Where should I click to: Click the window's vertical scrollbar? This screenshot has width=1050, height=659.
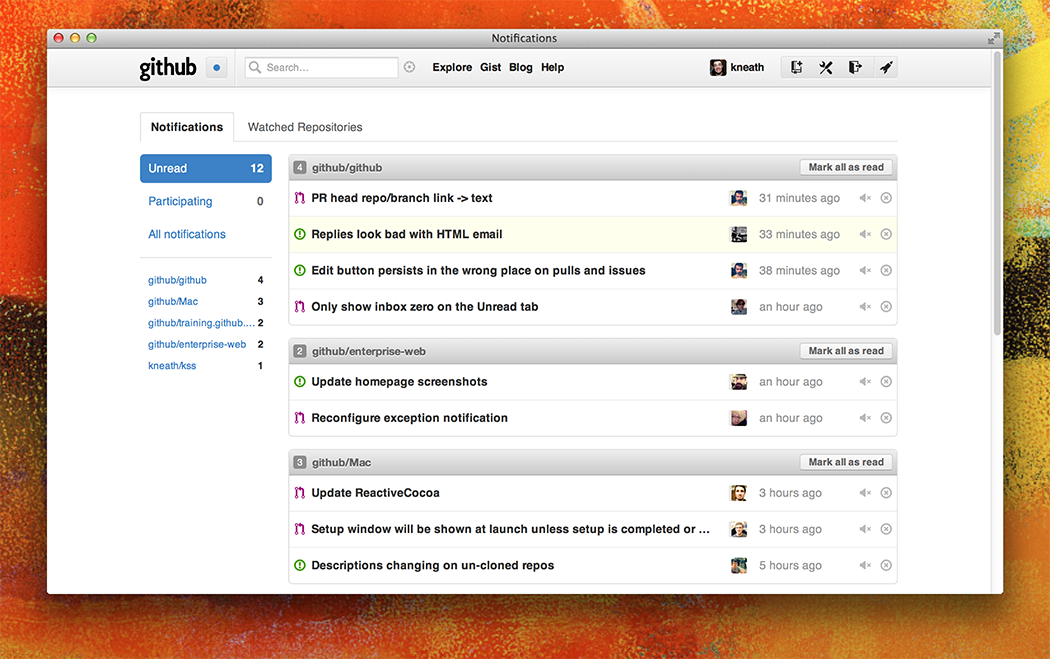pos(996,200)
